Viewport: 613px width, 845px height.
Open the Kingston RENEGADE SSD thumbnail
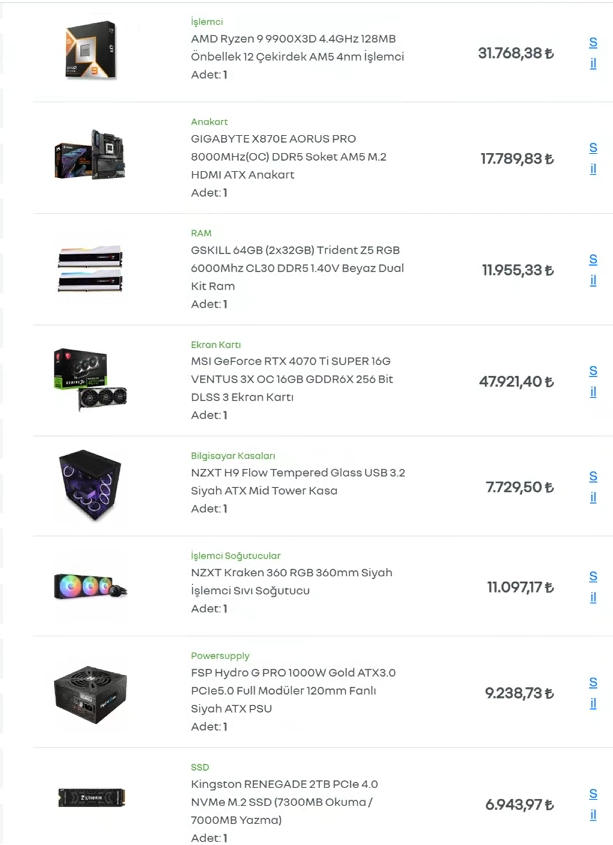click(x=90, y=798)
